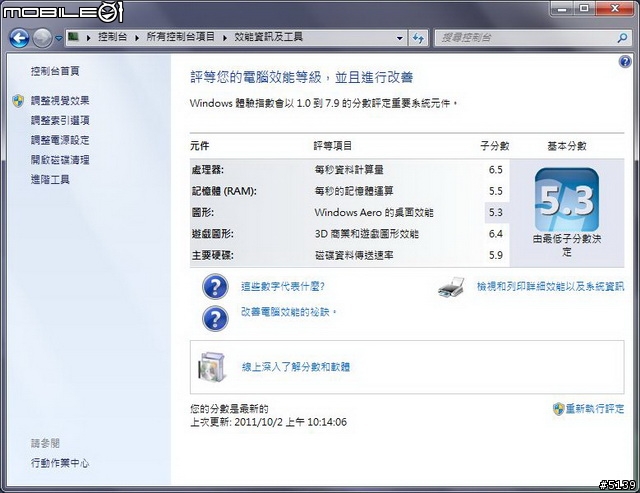640x493 pixels.
Task: Click the refresh button next to address bar
Action: click(418, 38)
